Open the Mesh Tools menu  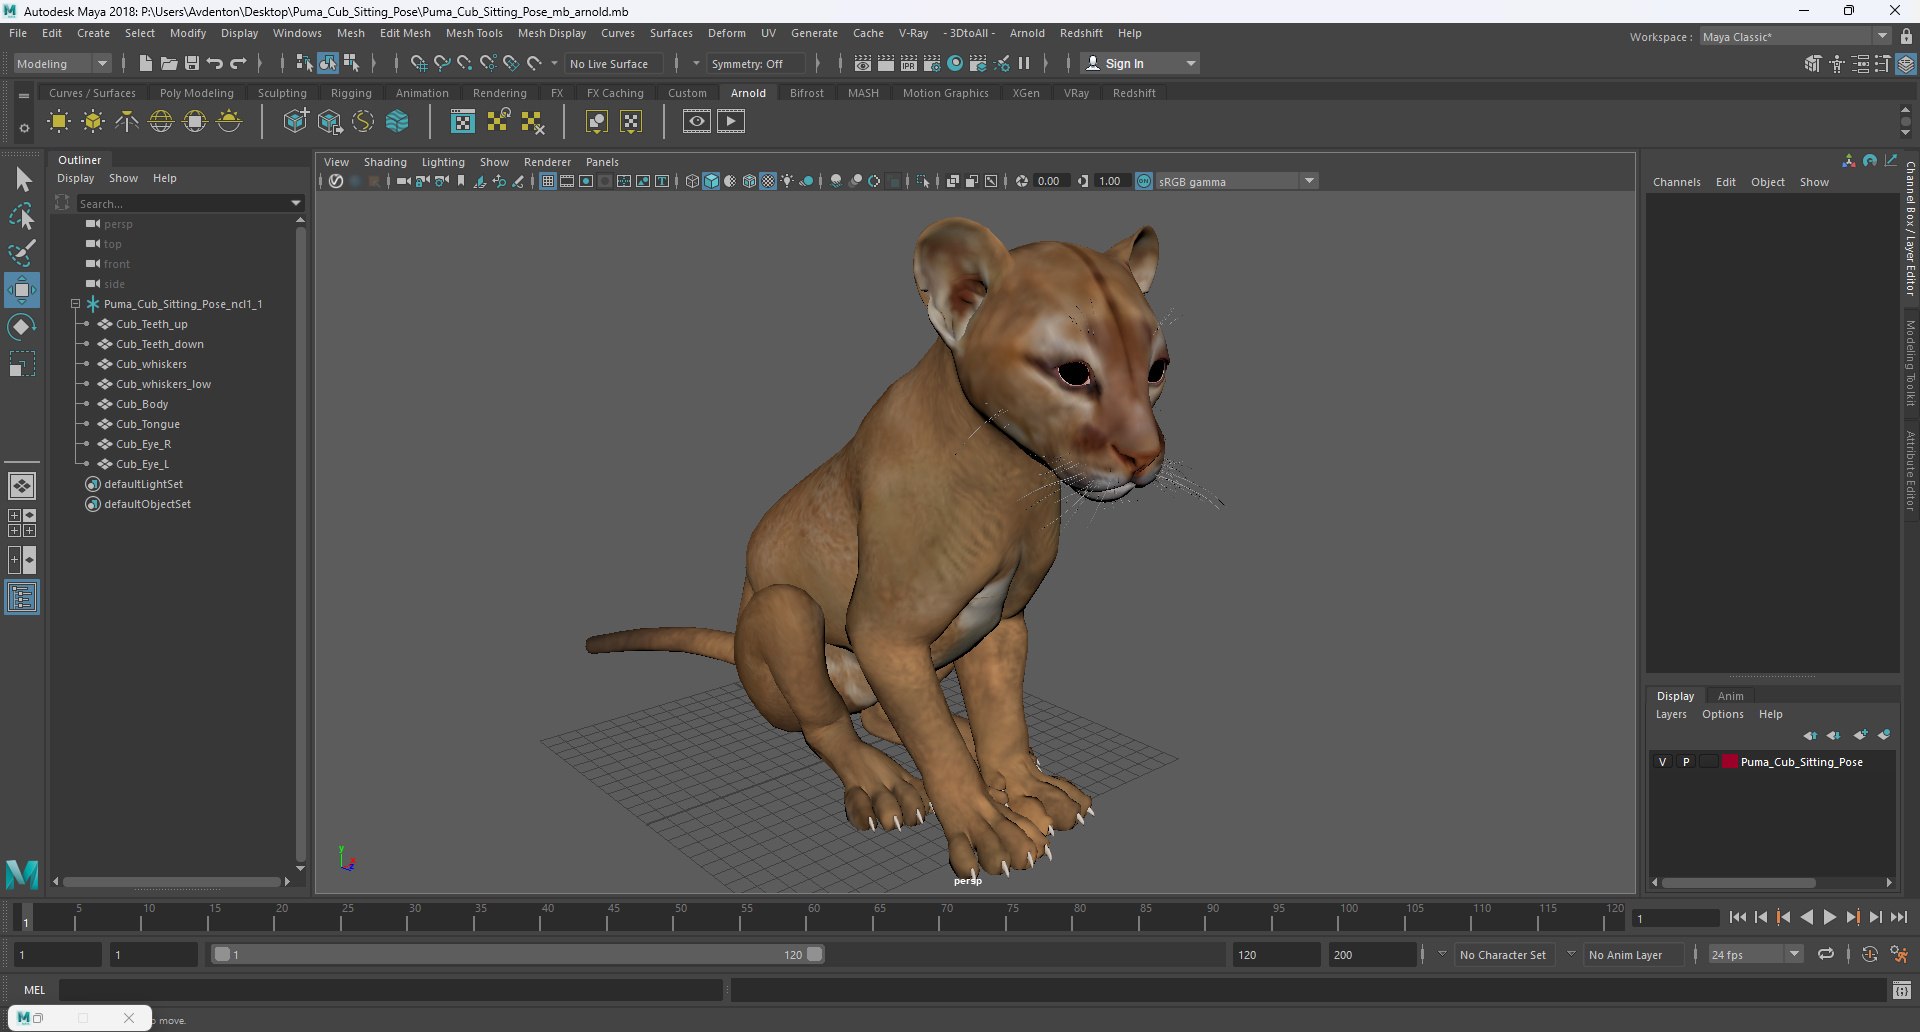point(474,33)
